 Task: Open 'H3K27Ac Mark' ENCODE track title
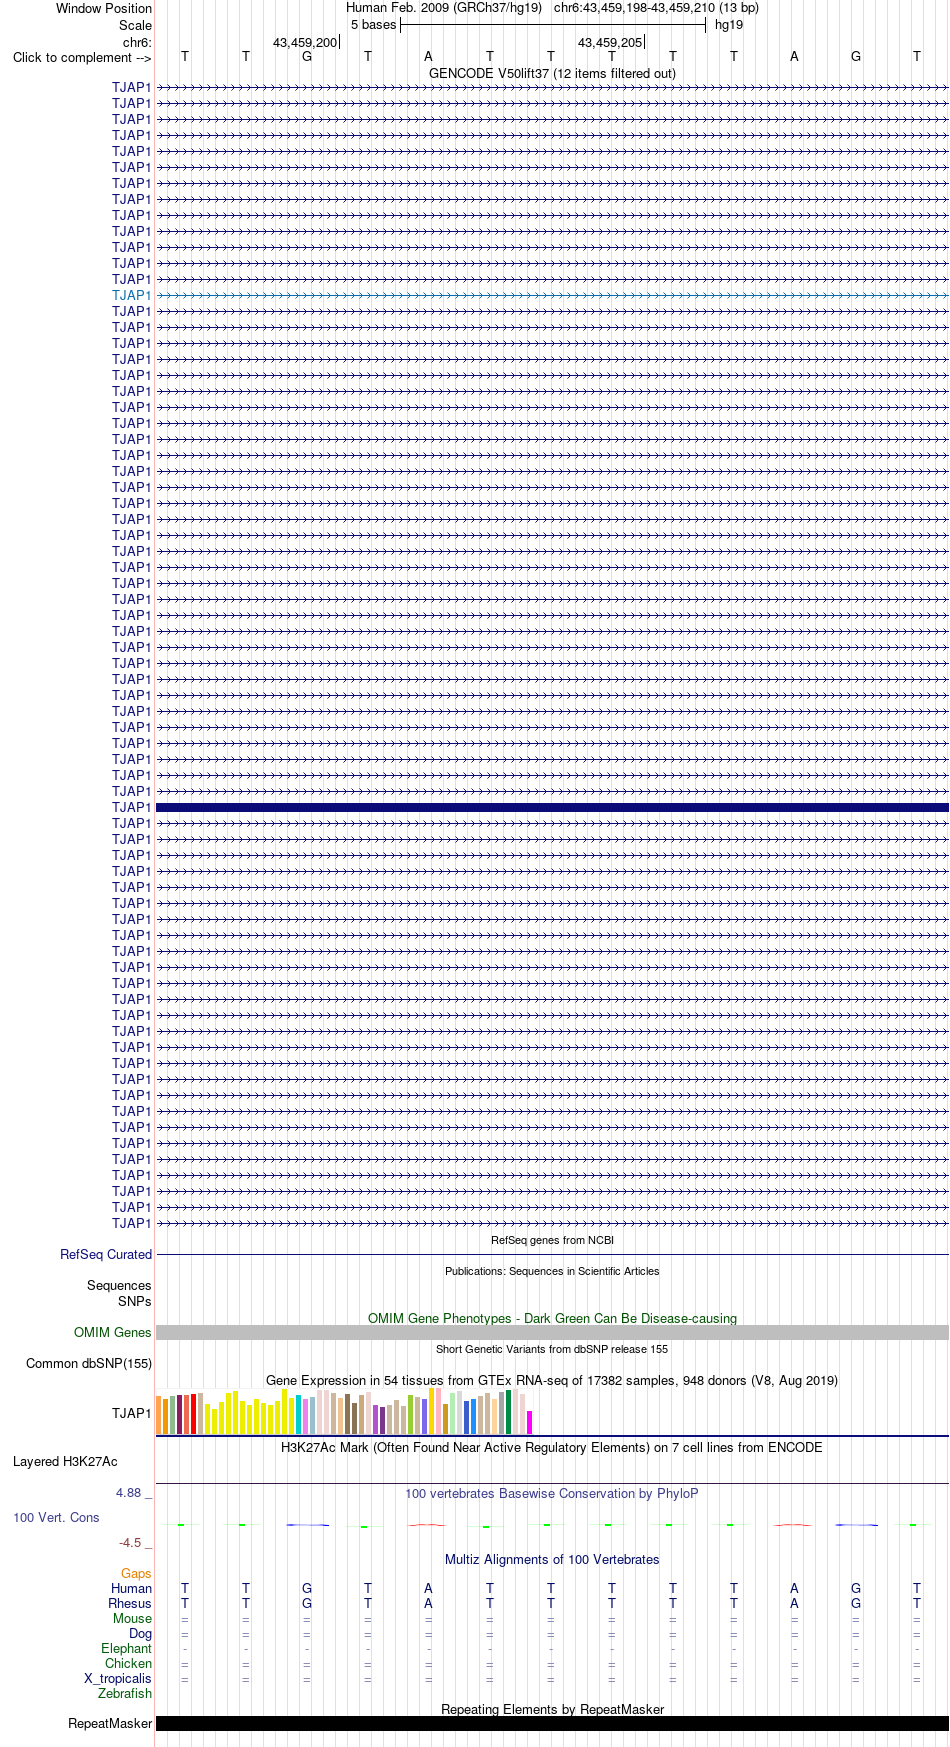click(552, 1447)
